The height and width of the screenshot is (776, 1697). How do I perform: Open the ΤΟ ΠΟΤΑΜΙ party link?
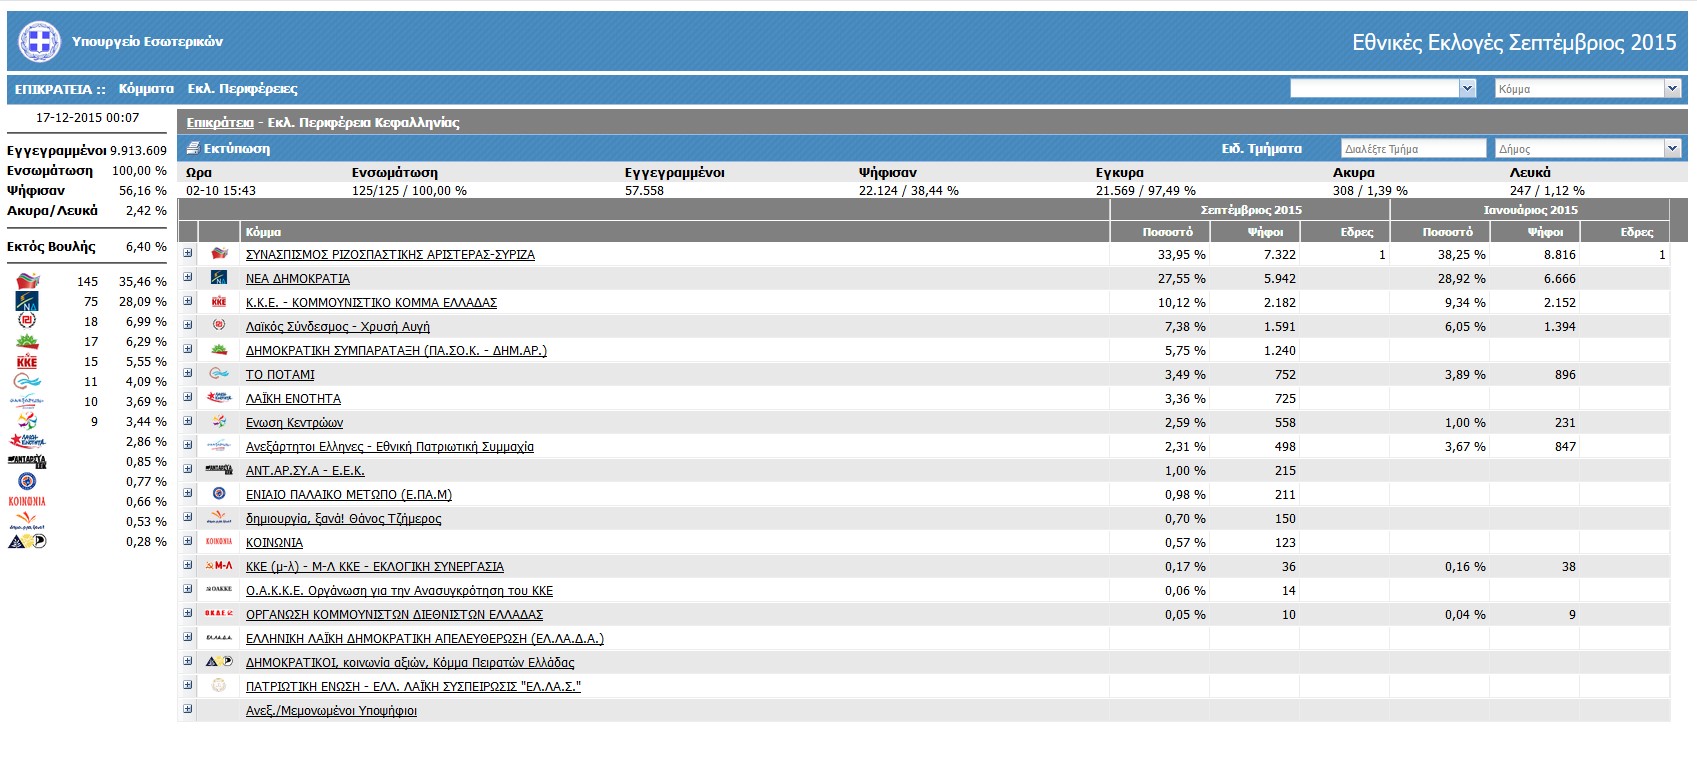(280, 375)
